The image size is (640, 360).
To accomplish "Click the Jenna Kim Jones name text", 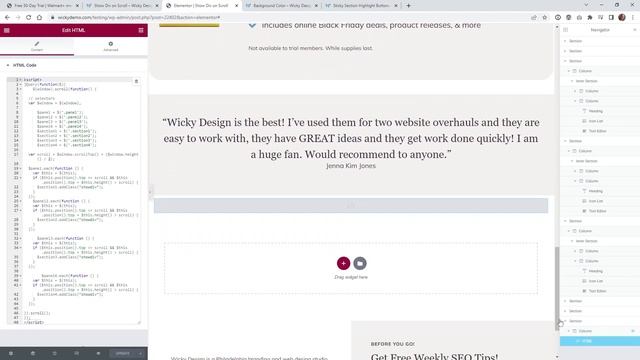I will pos(351,166).
